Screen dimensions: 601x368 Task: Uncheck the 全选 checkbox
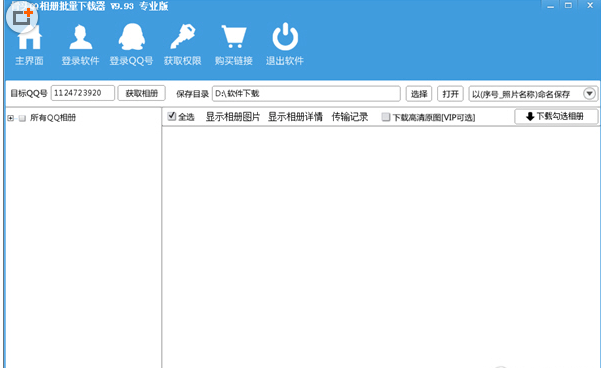172,116
